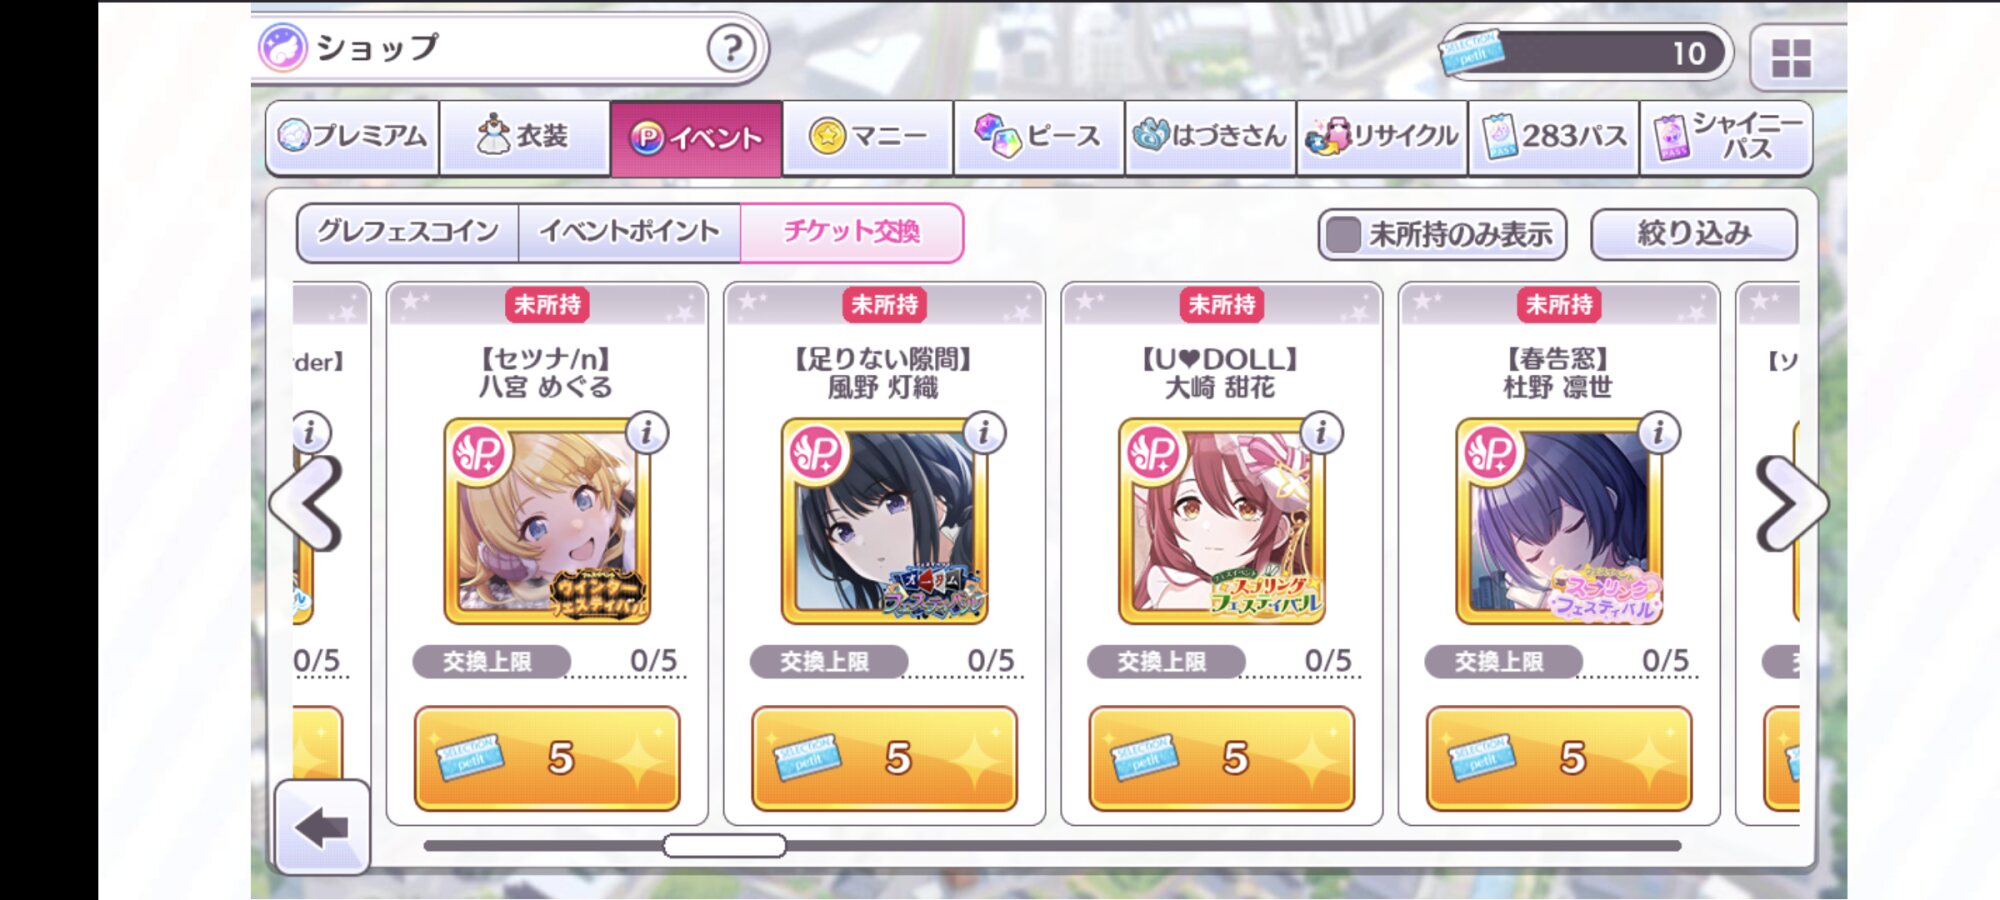Click the horizontal scrollbar thumb

click(724, 846)
